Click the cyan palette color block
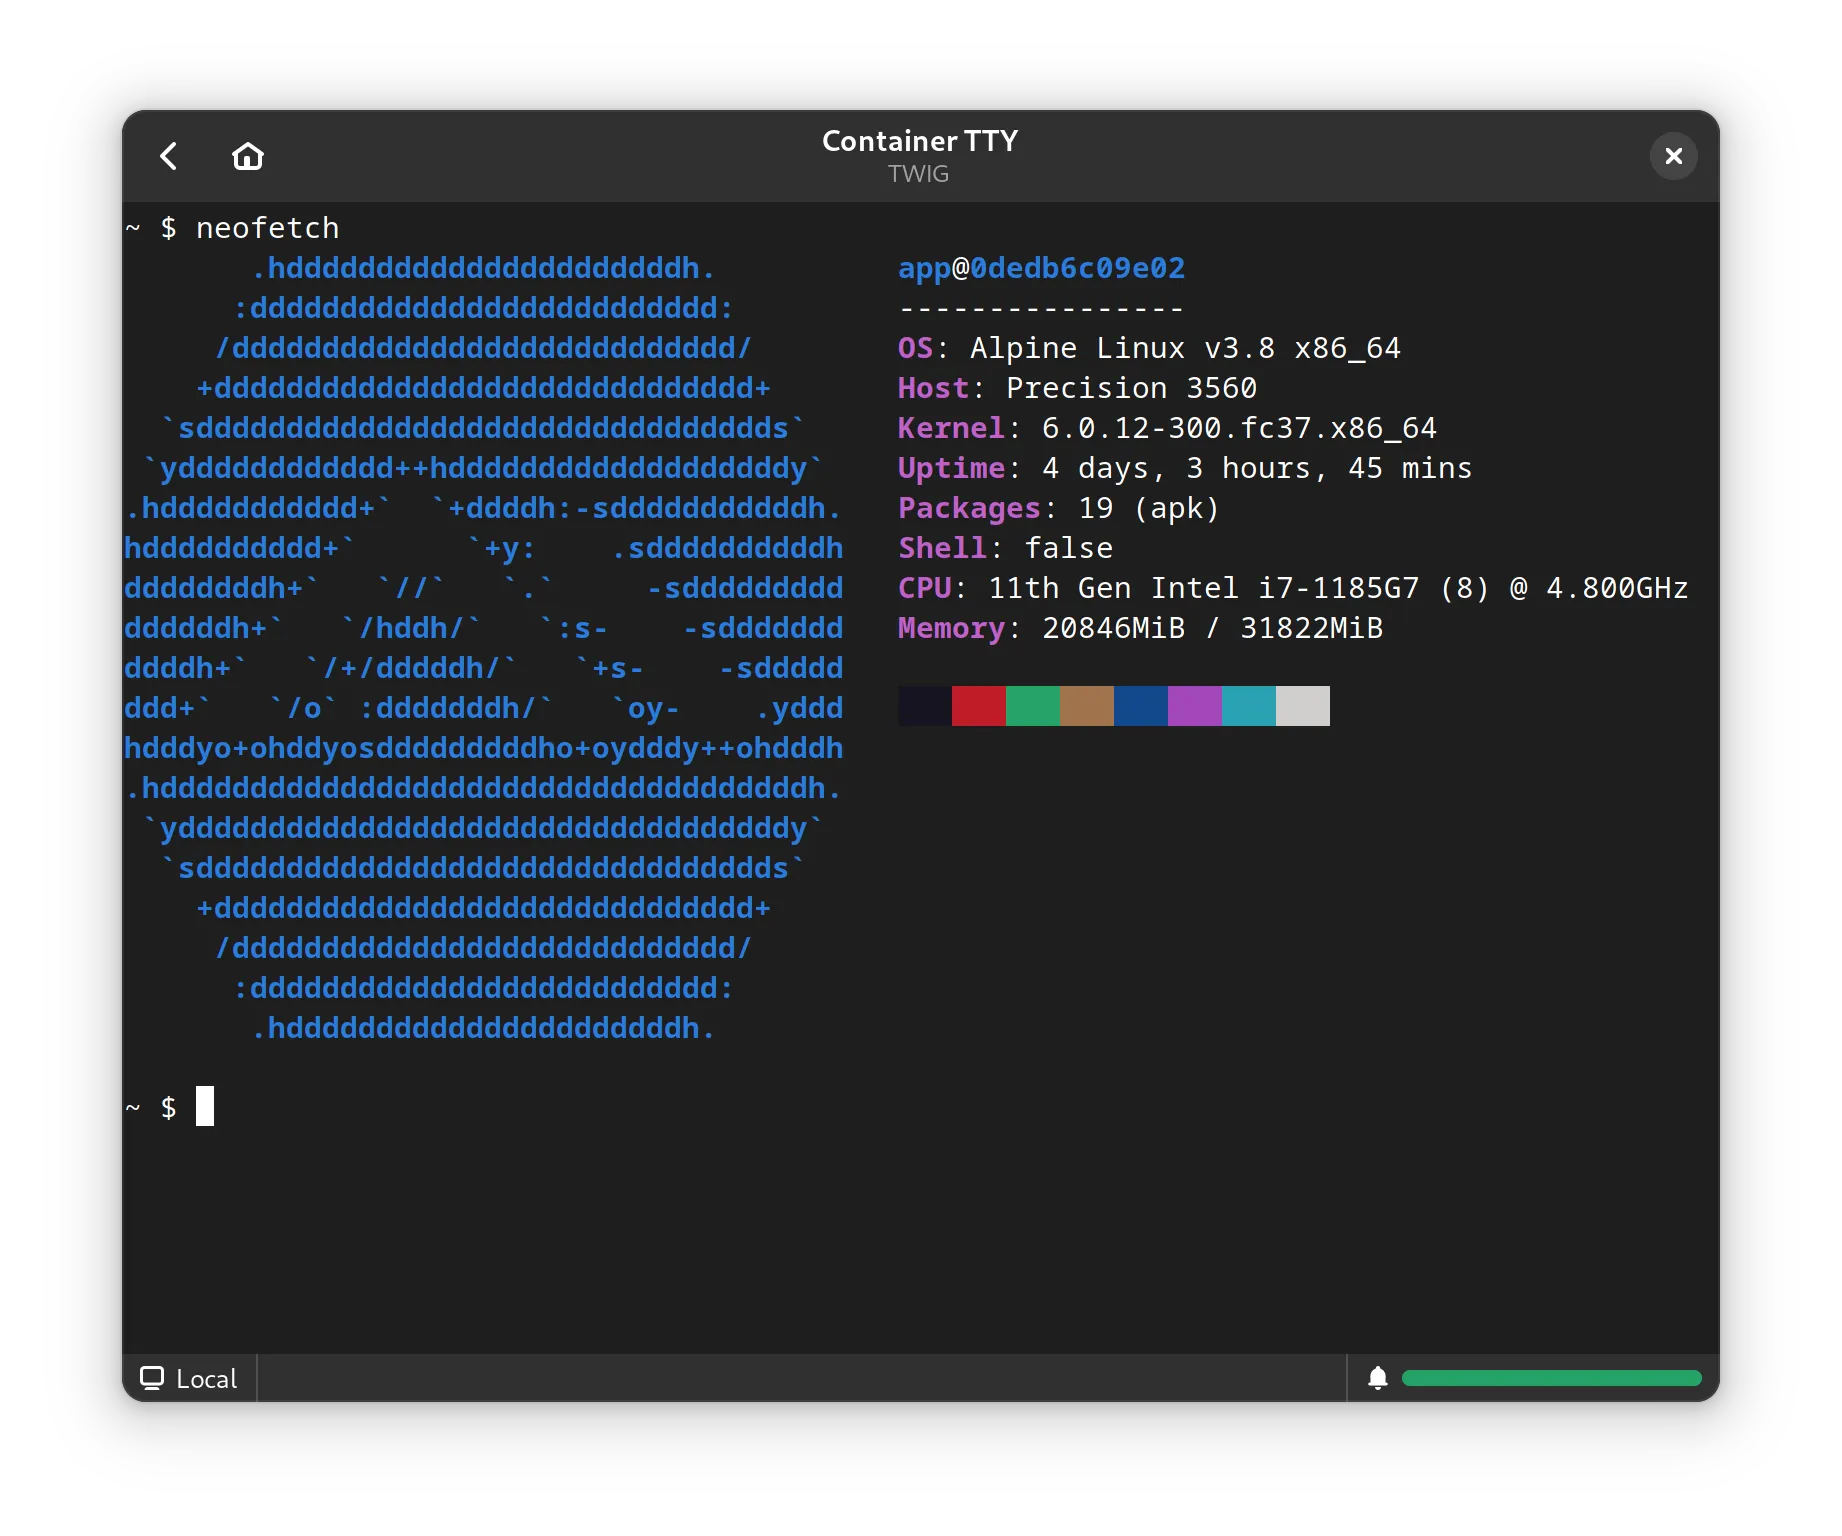The height and width of the screenshot is (1536, 1842). (x=1248, y=706)
